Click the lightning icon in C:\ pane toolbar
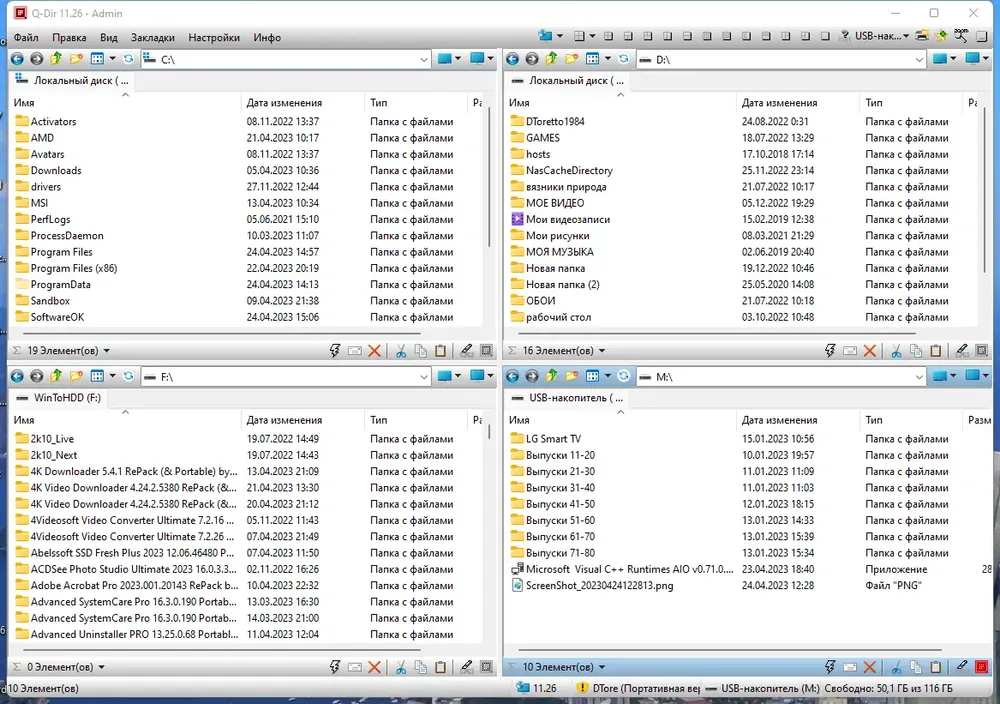The image size is (1000, 704). [x=335, y=350]
